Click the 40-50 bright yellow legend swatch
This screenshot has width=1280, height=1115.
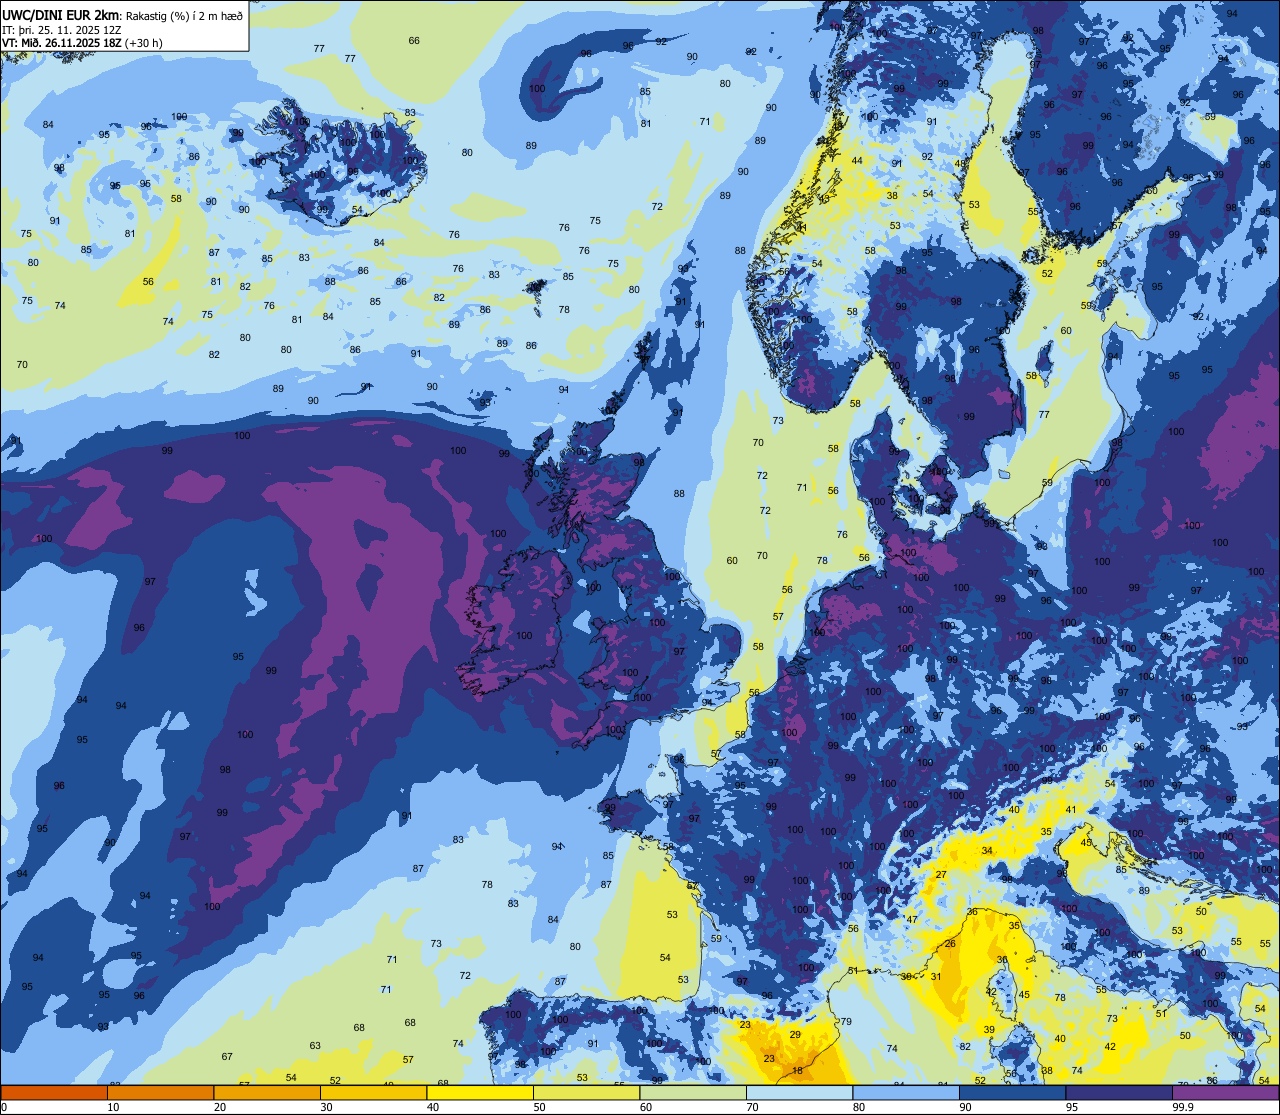coord(480,1092)
